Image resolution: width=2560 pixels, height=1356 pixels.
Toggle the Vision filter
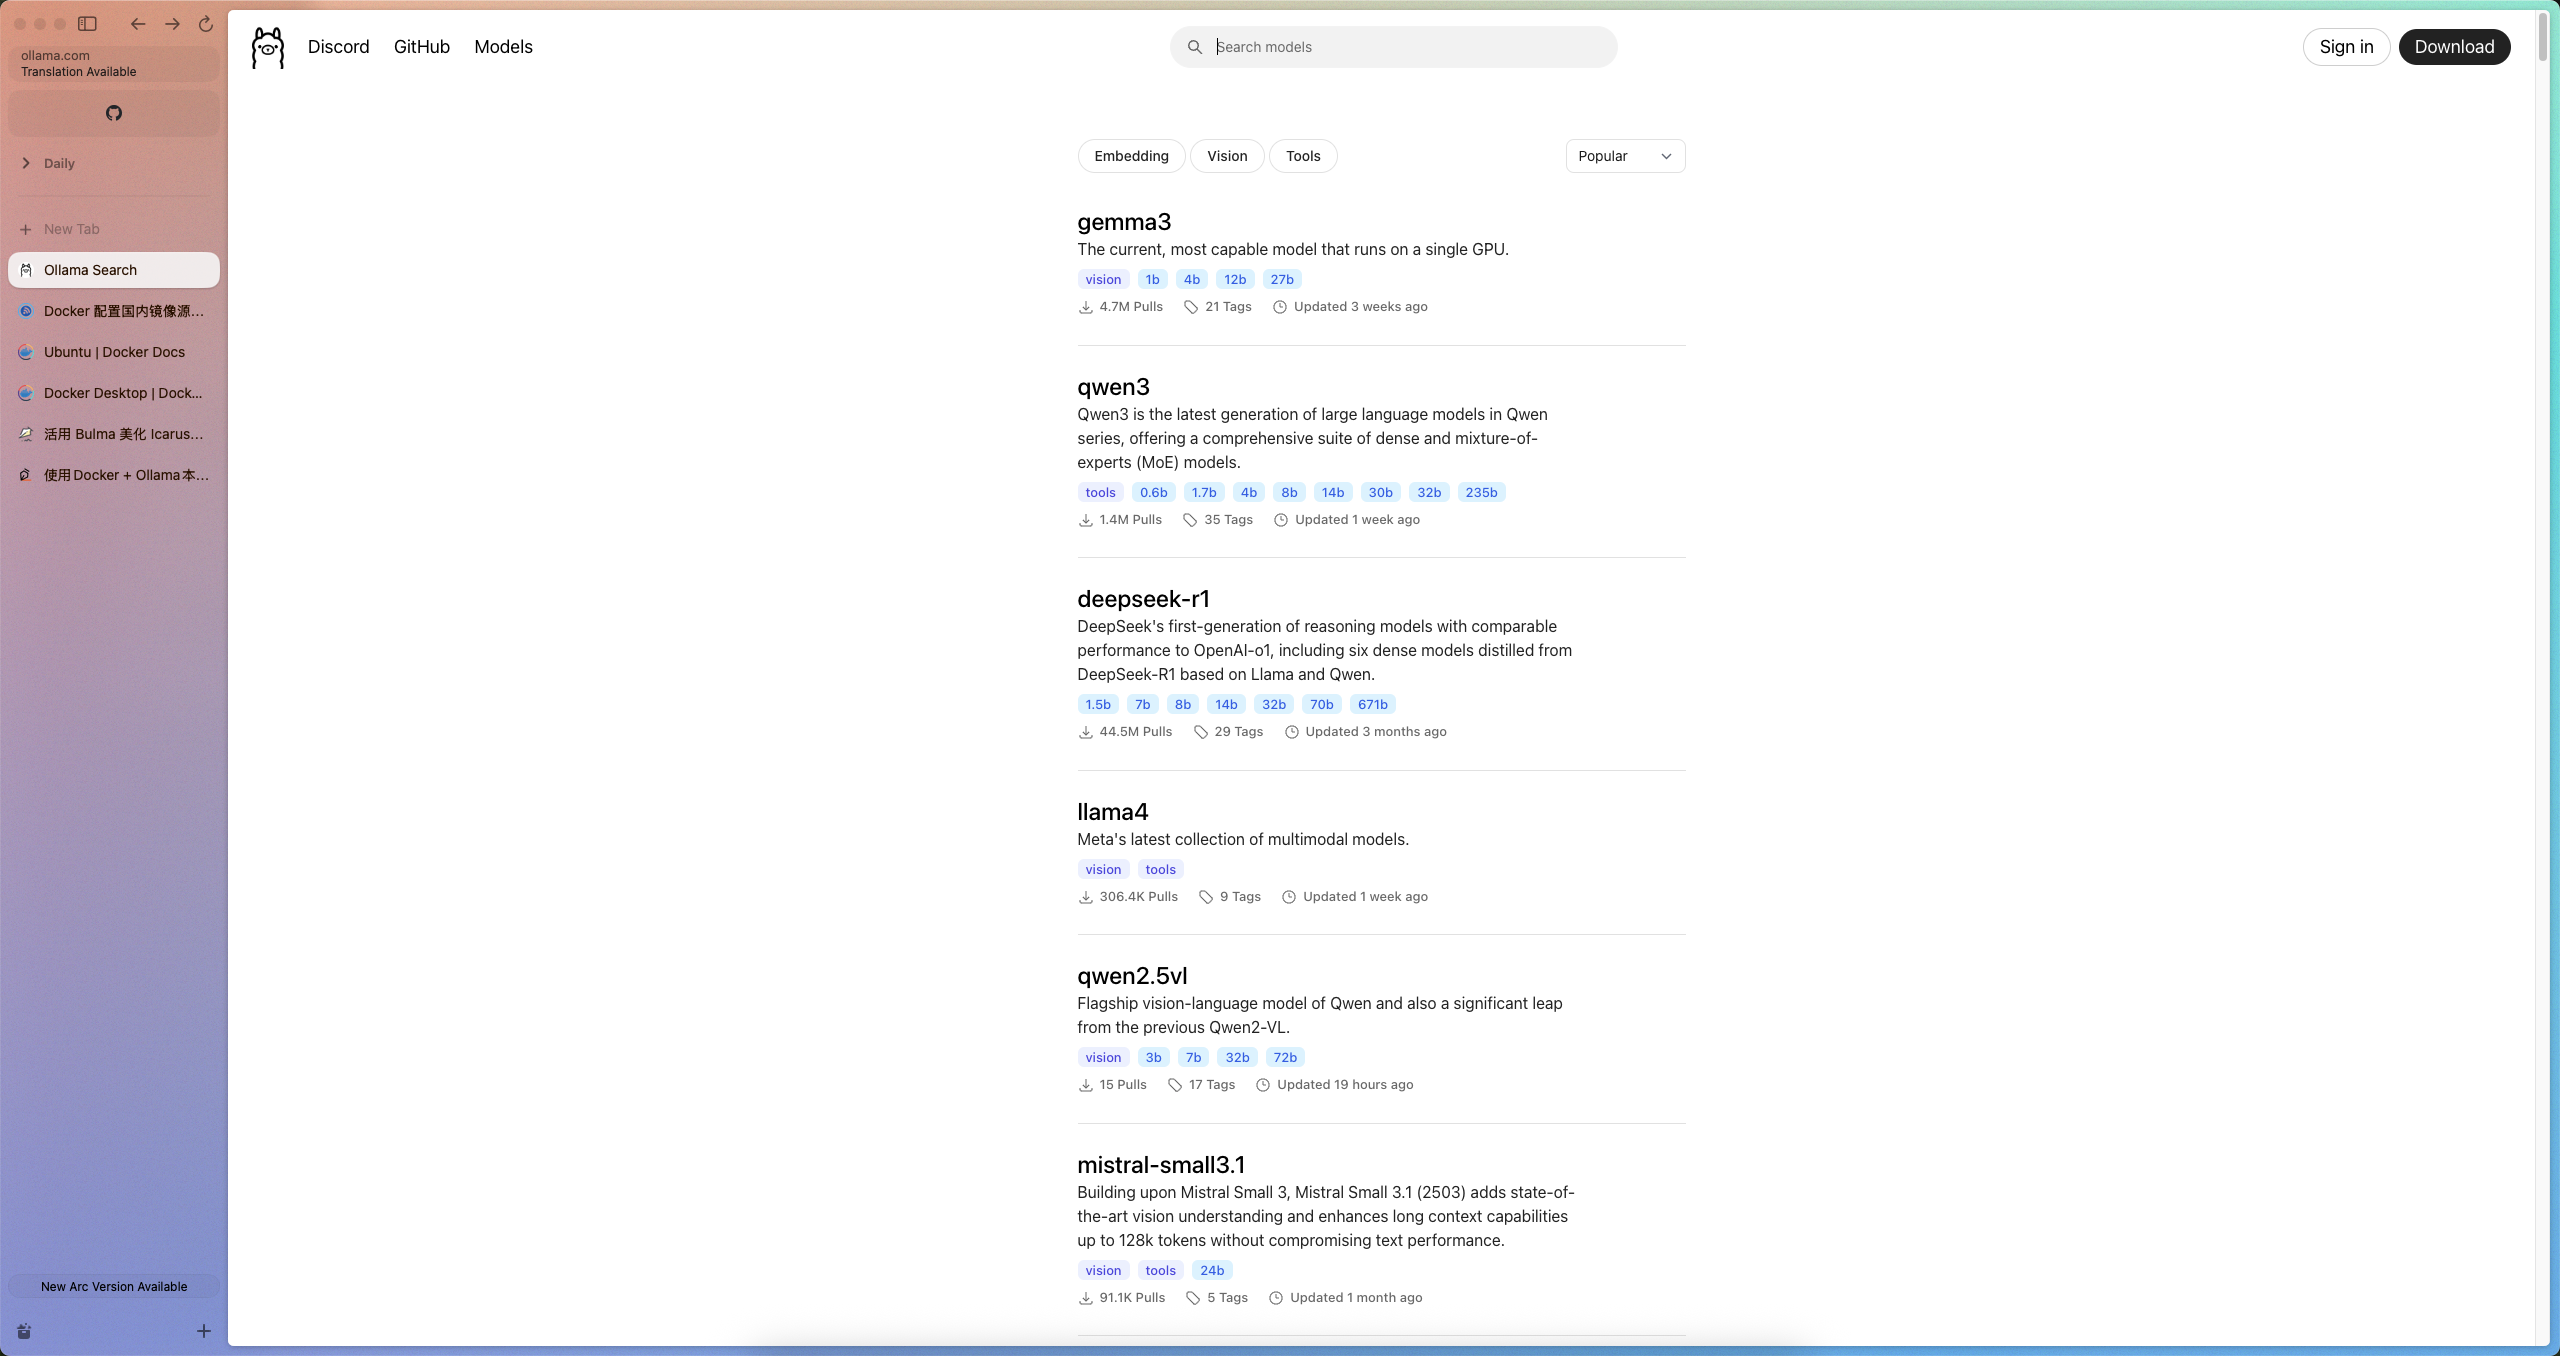(1227, 156)
